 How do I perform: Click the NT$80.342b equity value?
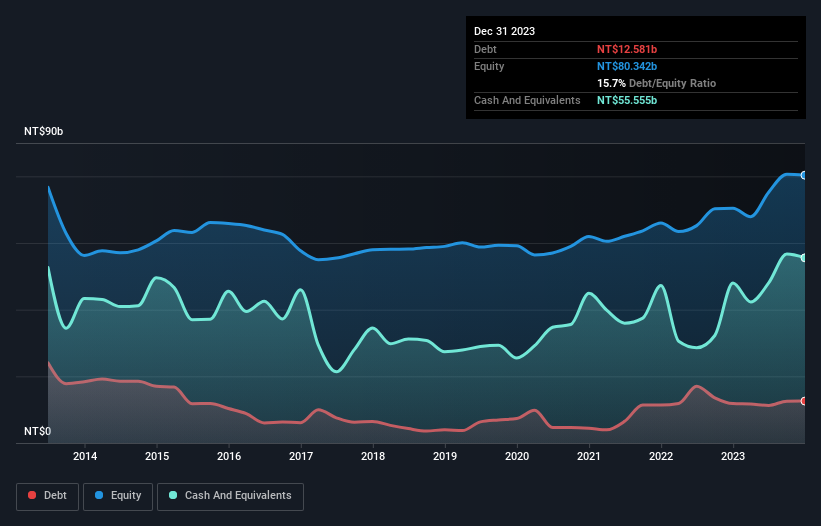tap(627, 66)
